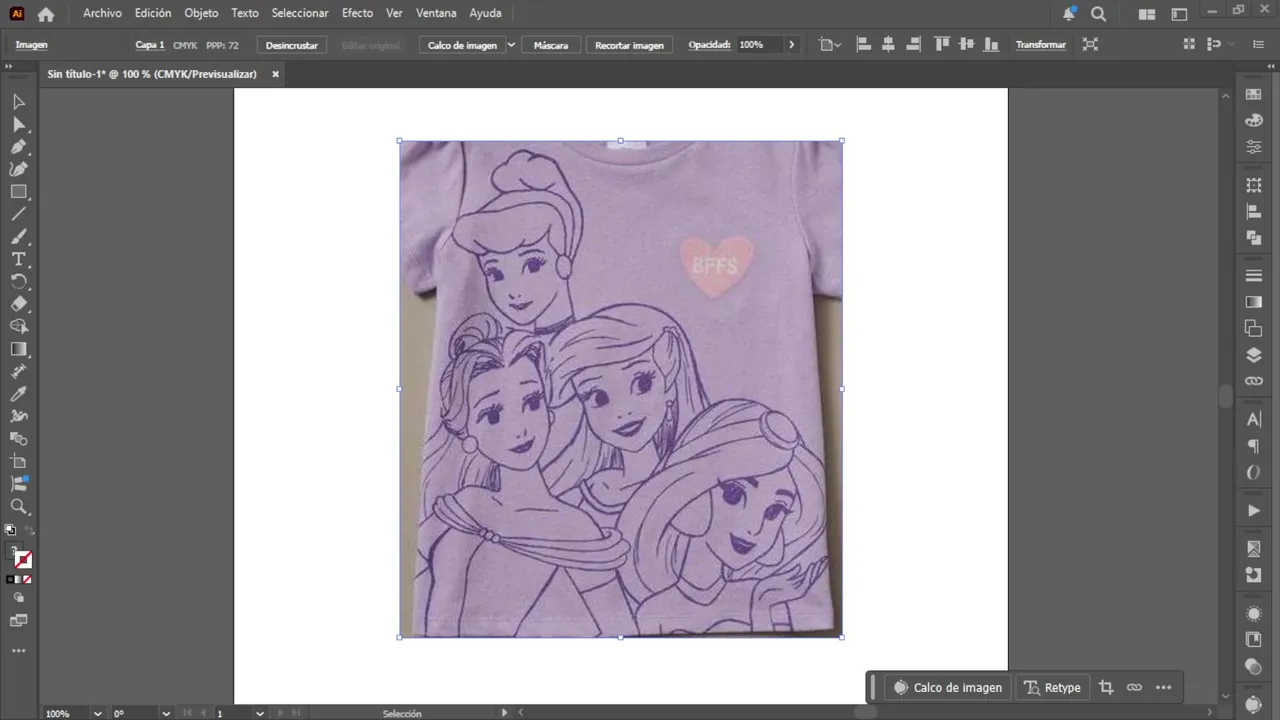
Task: Select Sin título-1 document tab
Action: point(152,74)
